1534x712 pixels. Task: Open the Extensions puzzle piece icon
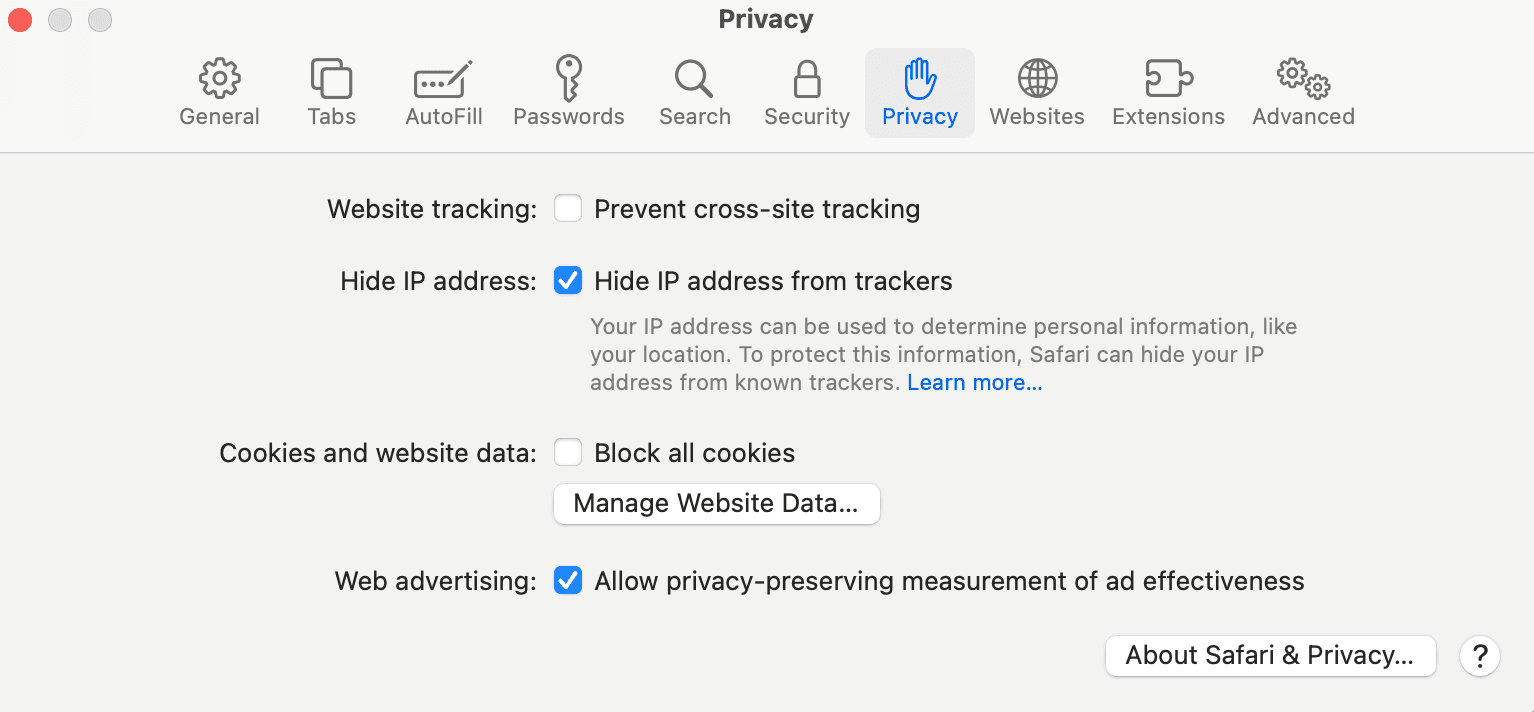point(1168,79)
